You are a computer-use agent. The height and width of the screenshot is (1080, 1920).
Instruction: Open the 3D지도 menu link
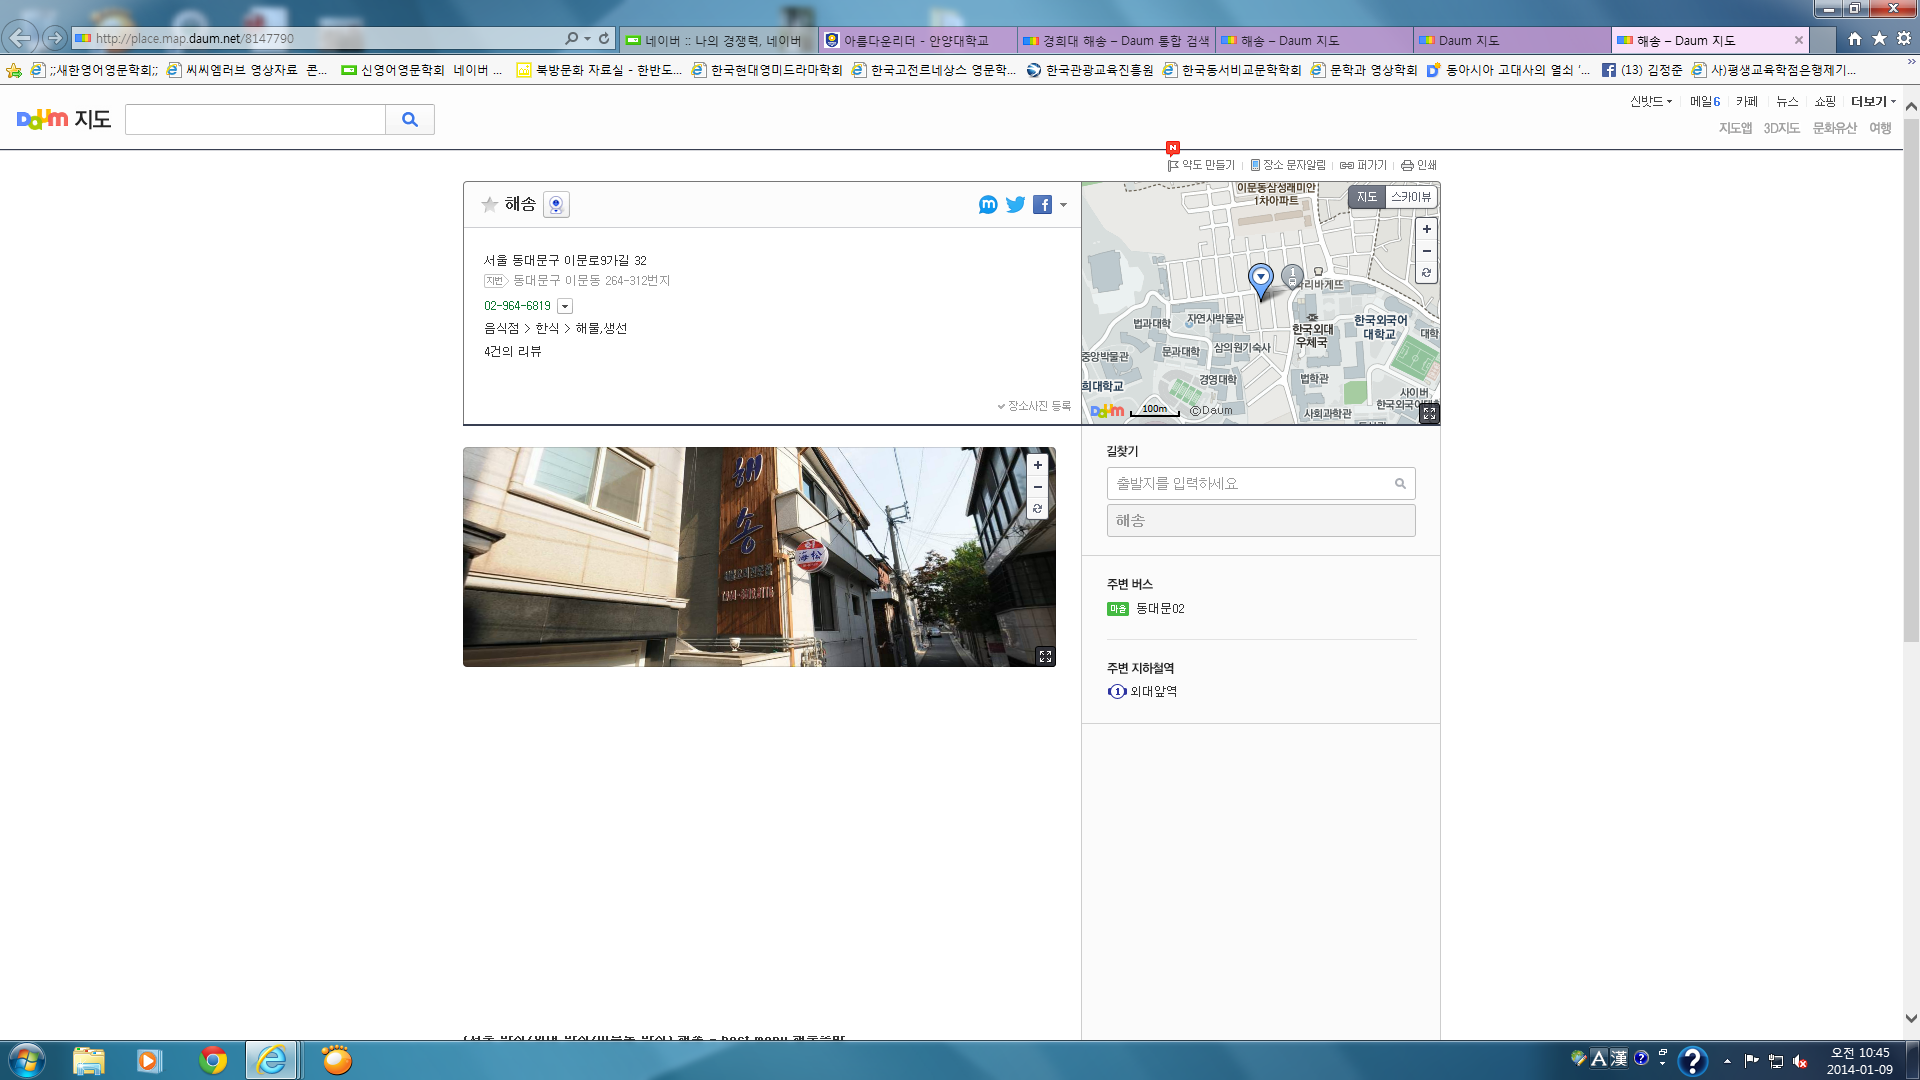[x=1781, y=128]
